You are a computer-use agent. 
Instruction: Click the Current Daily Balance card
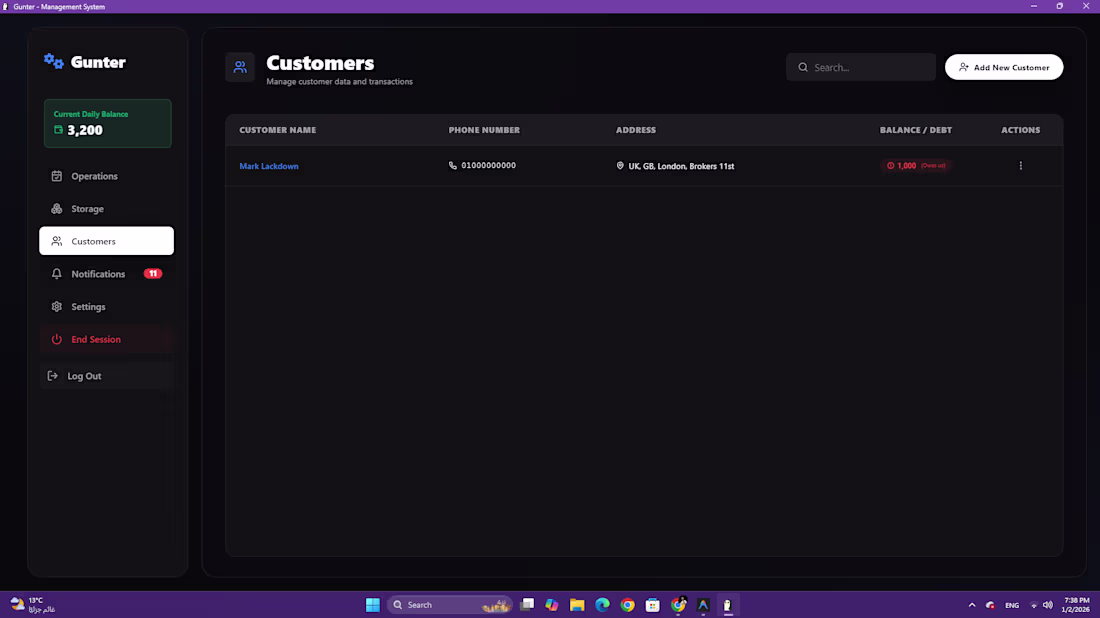pos(107,123)
